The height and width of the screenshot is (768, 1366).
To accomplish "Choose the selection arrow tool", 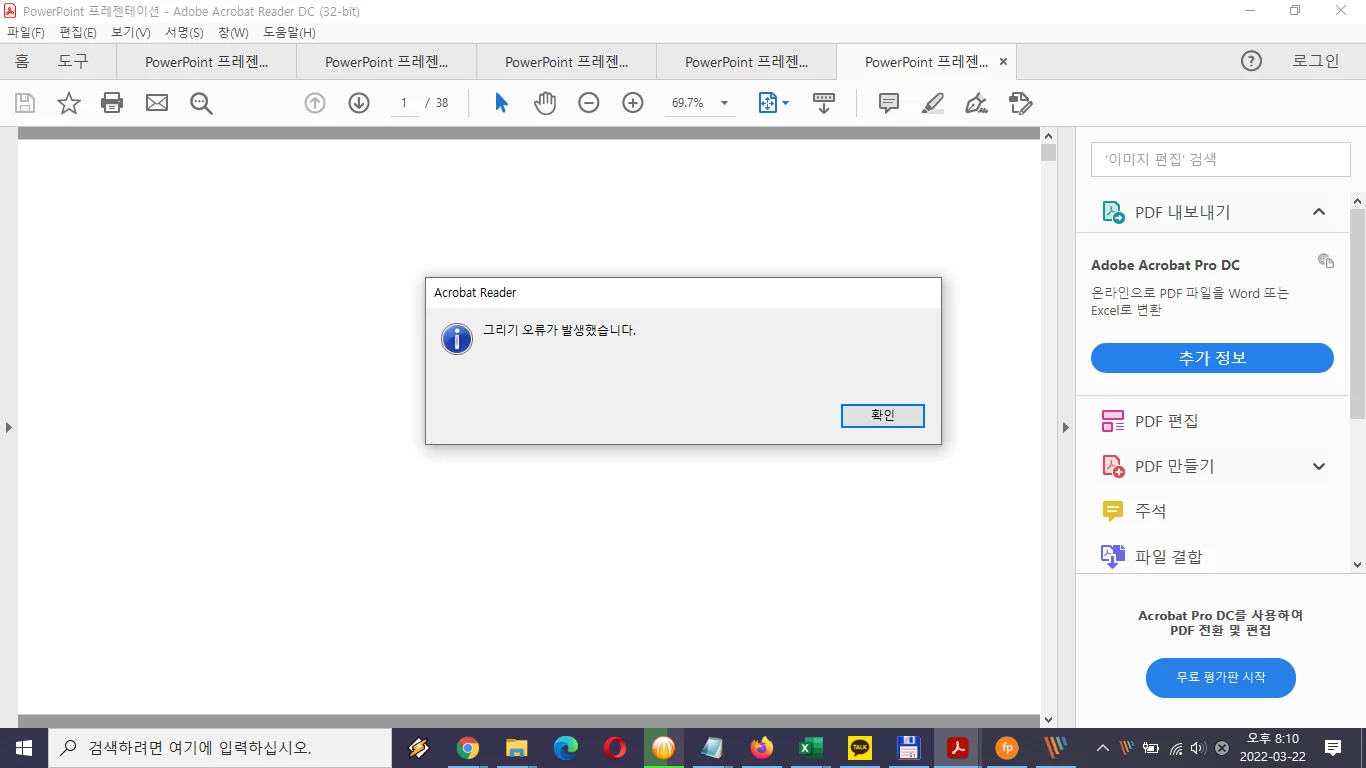I will (x=502, y=103).
